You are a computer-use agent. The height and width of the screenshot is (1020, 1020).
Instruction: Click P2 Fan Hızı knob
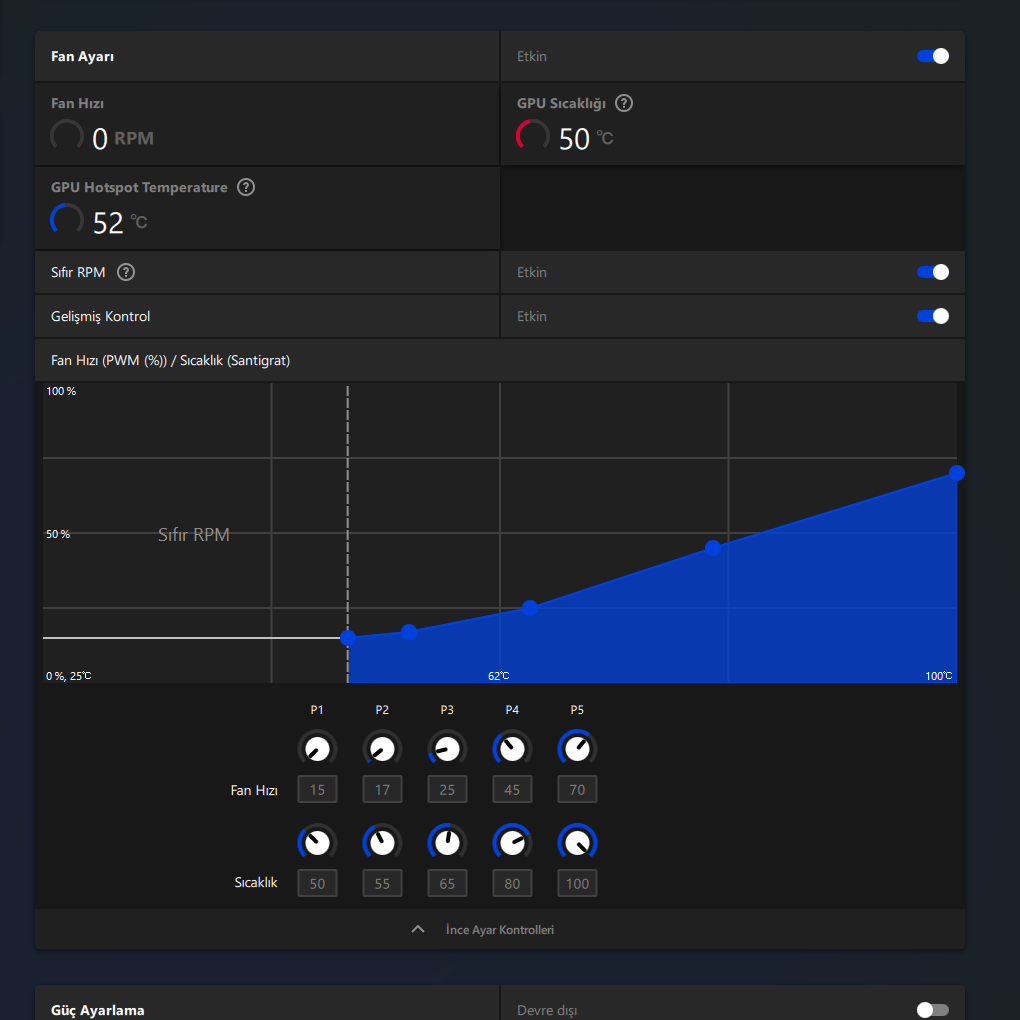(x=382, y=749)
